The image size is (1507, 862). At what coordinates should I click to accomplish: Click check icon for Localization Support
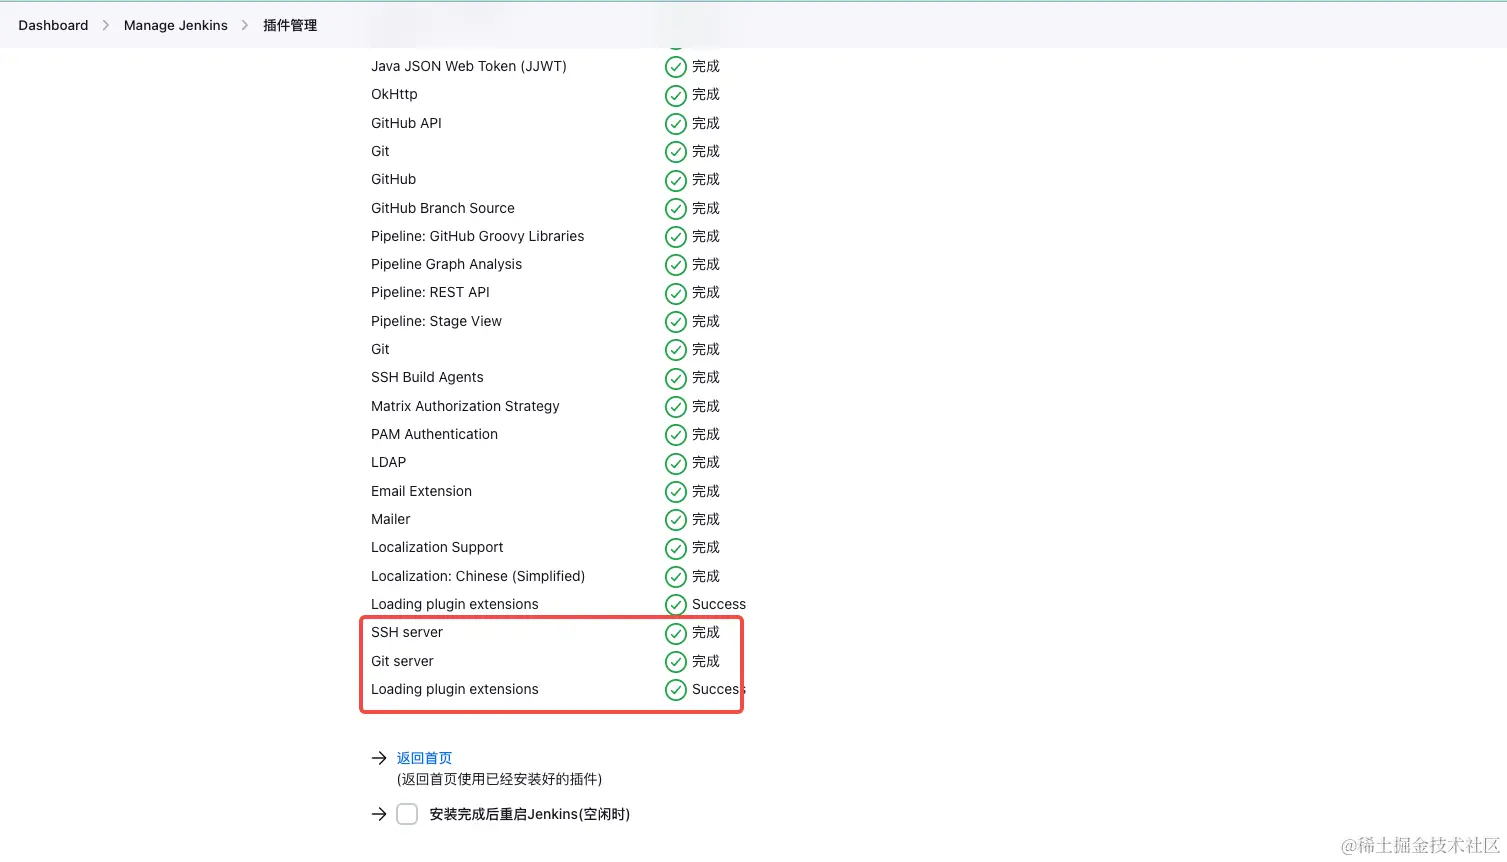[676, 548]
